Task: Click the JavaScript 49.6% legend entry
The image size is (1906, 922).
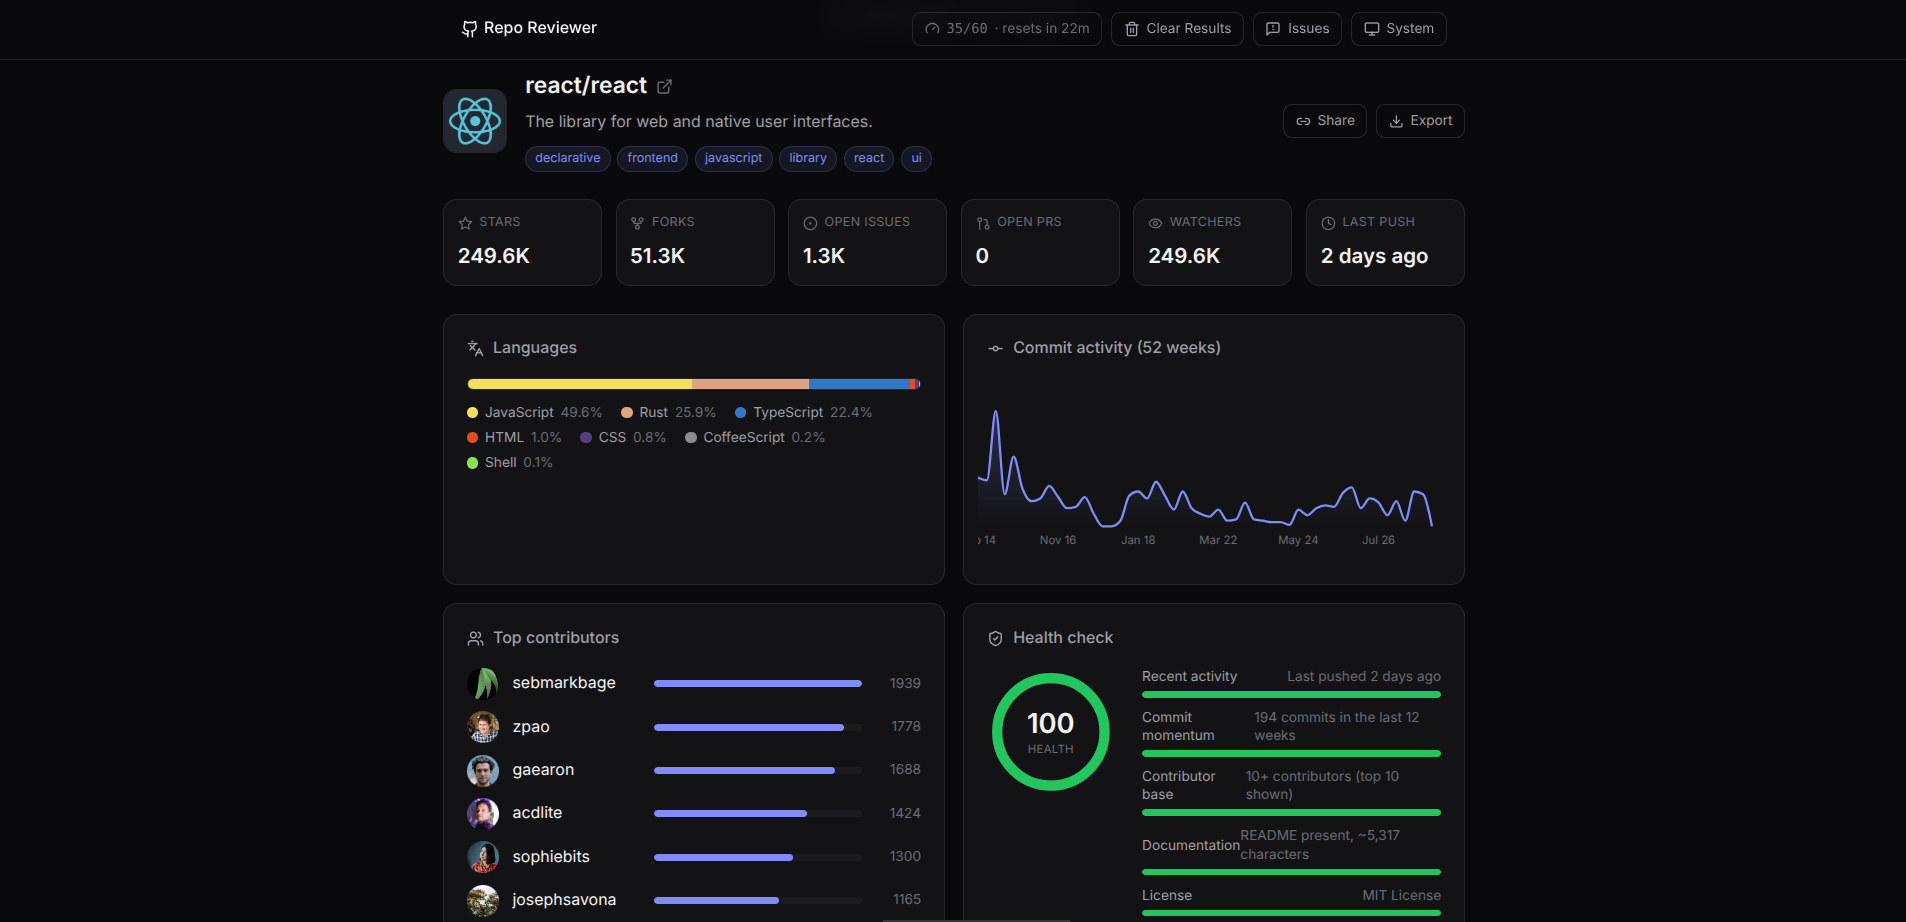Action: click(x=534, y=412)
